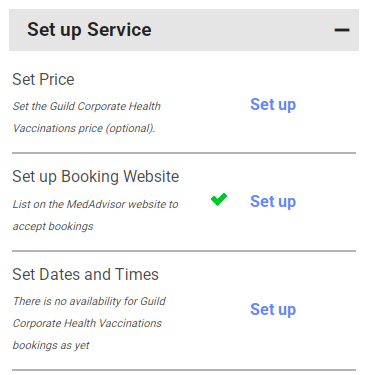Image resolution: width=368 pixels, height=375 pixels.
Task: Click the divider line below Booking Website section
Action: pyautogui.click(x=184, y=251)
